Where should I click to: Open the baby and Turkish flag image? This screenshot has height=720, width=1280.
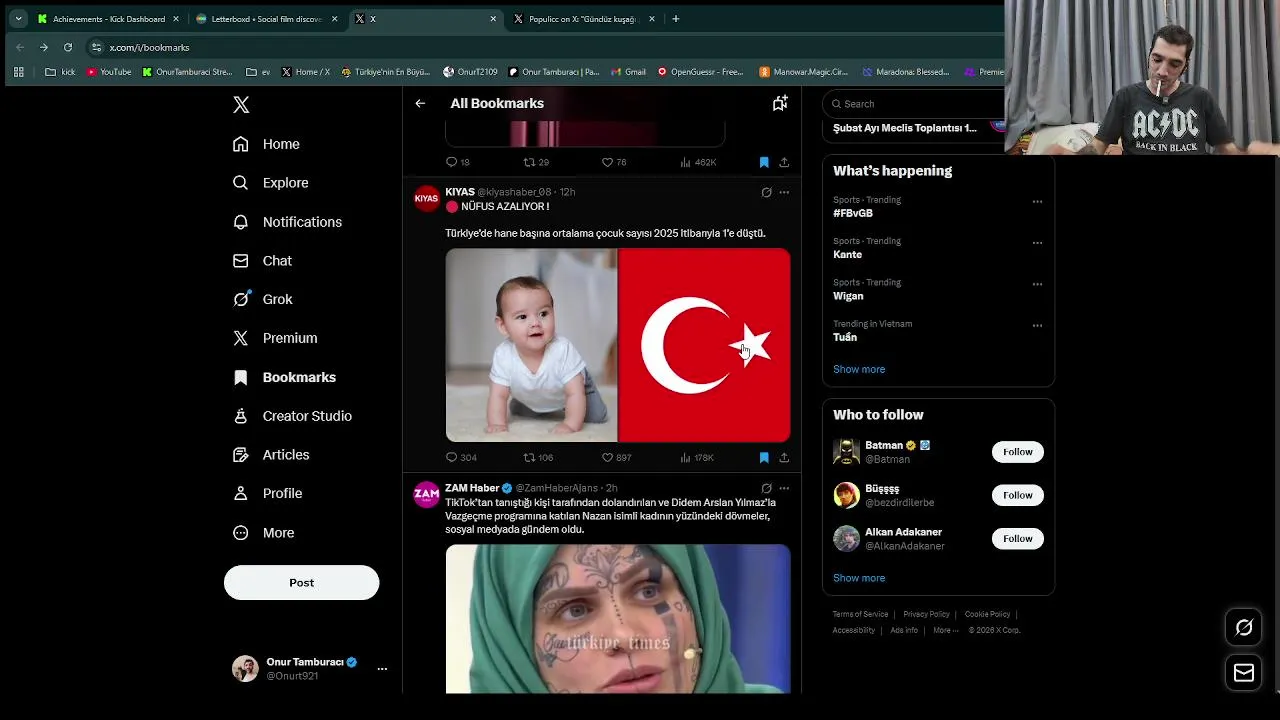618,345
